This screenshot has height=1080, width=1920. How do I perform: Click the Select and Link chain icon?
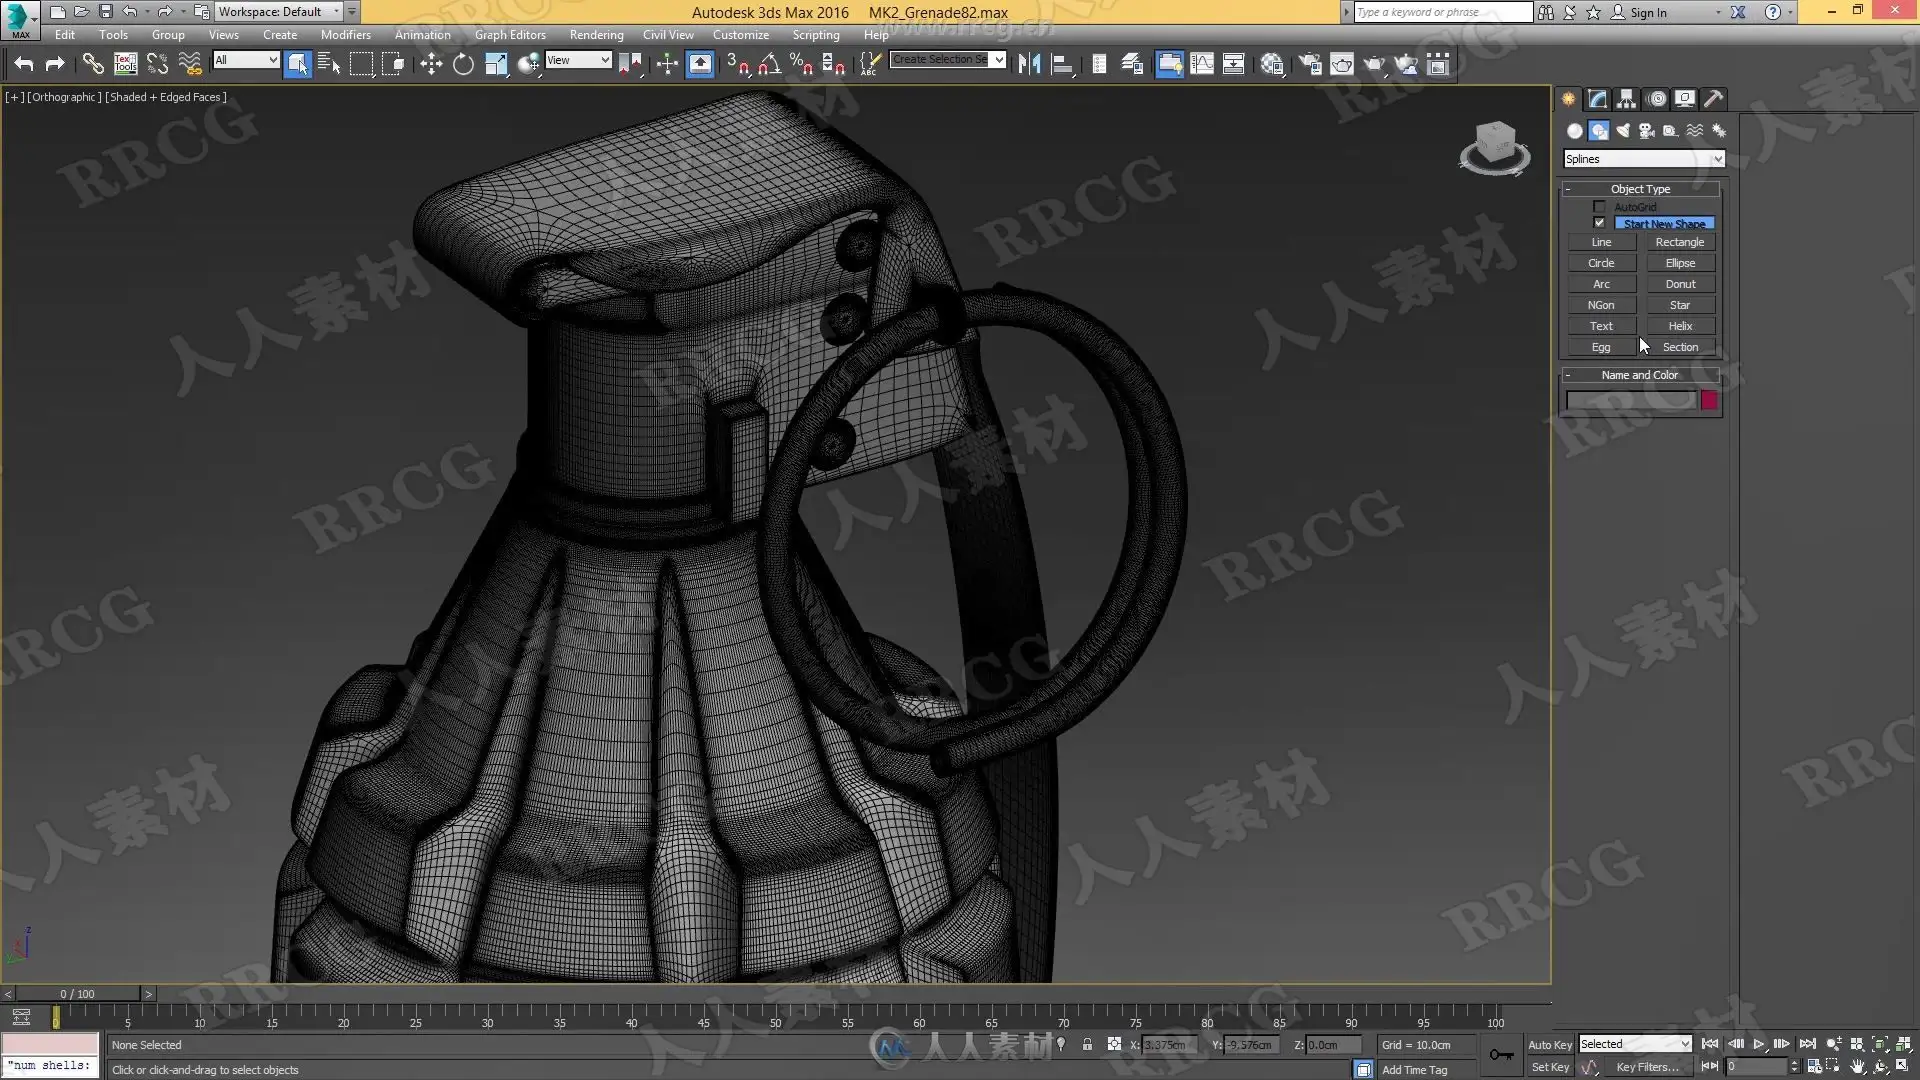coord(92,65)
